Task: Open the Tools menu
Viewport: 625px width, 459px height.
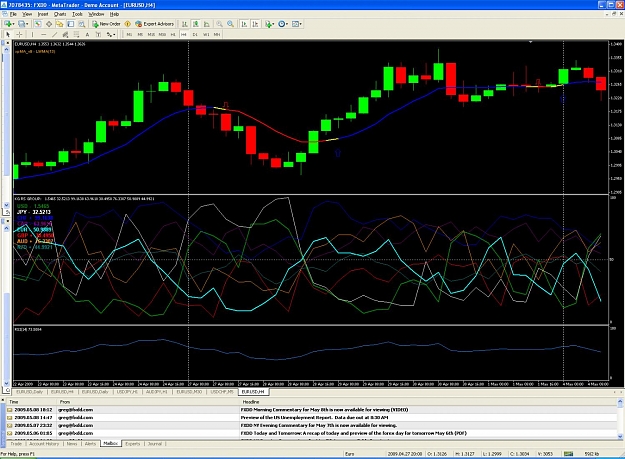Action: point(77,14)
